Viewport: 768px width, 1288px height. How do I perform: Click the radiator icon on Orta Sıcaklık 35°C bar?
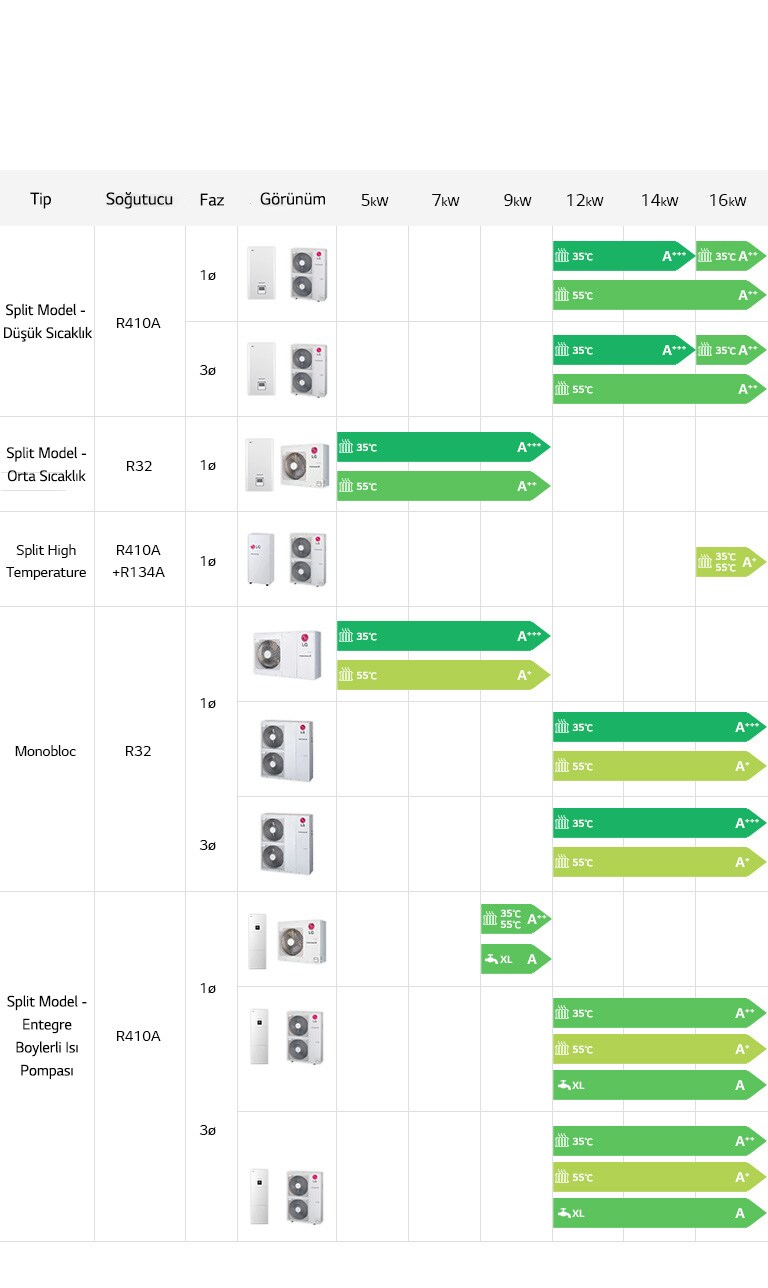tap(346, 447)
